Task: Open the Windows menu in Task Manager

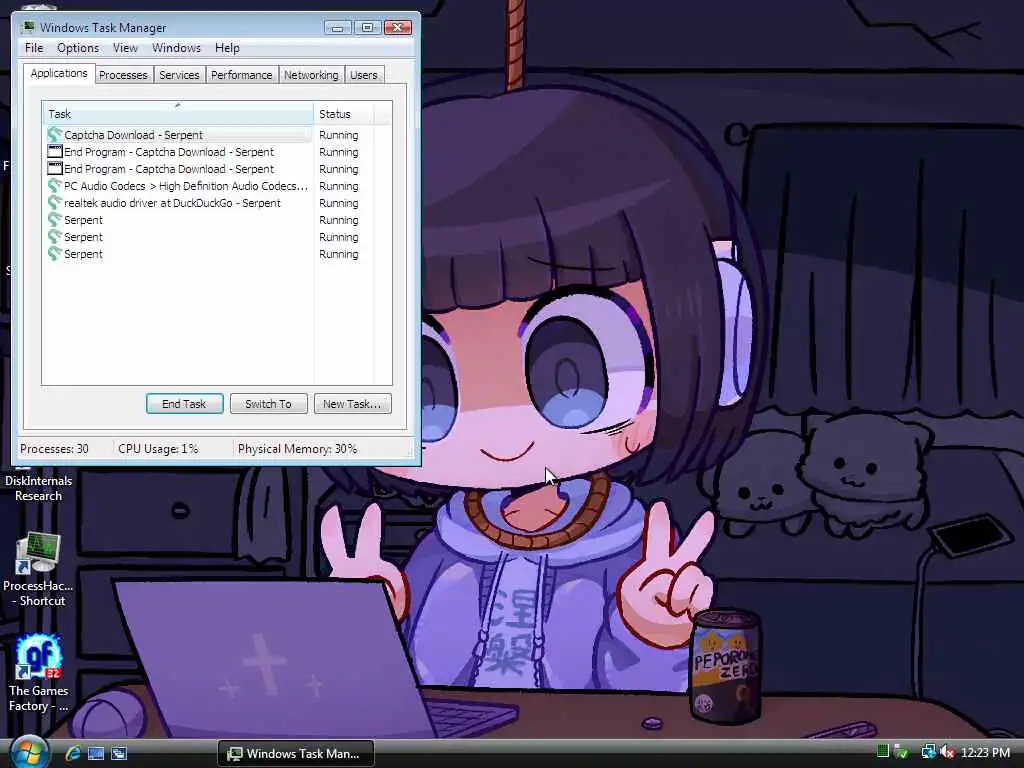Action: pyautogui.click(x=176, y=48)
